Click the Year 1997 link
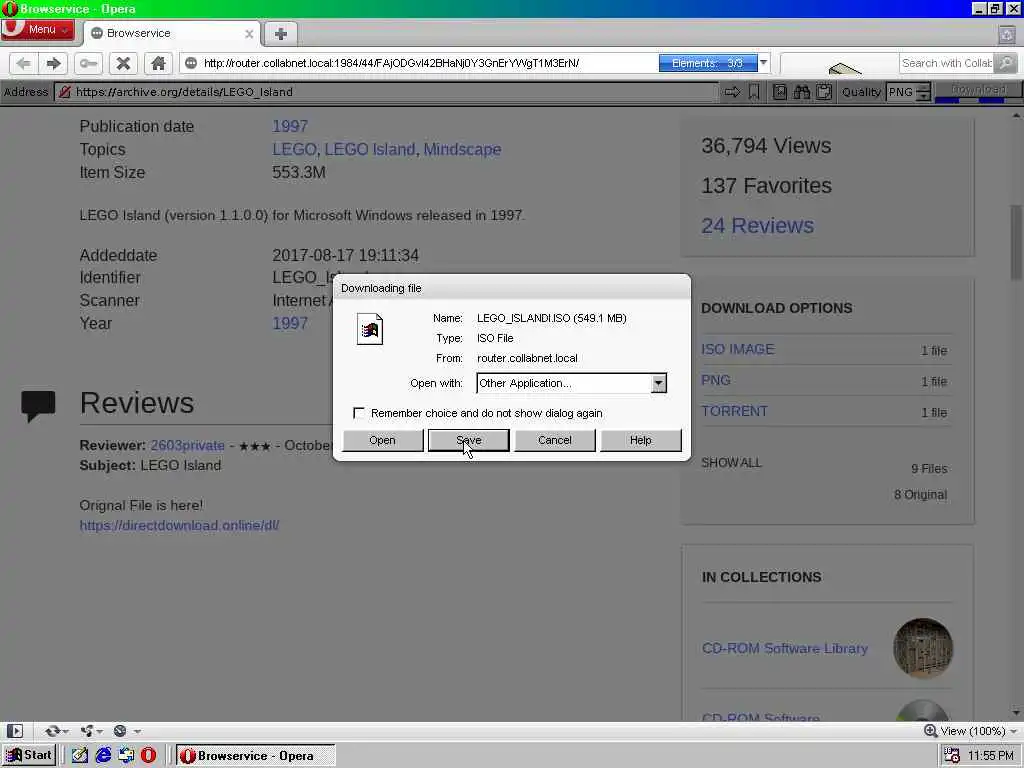 pos(290,323)
